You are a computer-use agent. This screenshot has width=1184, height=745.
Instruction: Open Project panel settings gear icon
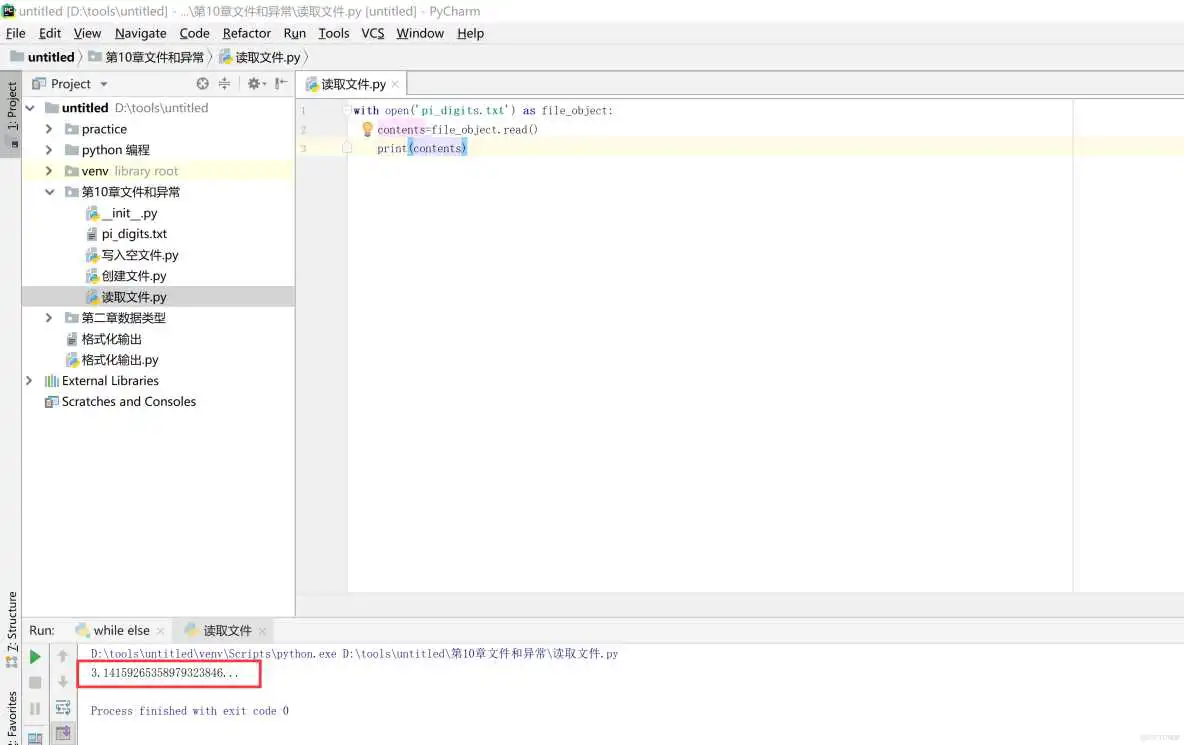(x=253, y=84)
